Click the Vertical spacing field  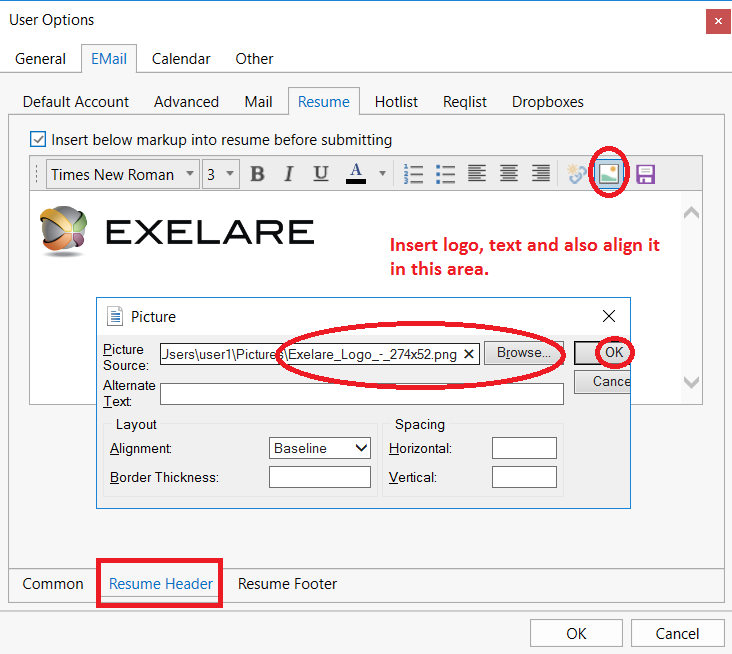point(524,477)
